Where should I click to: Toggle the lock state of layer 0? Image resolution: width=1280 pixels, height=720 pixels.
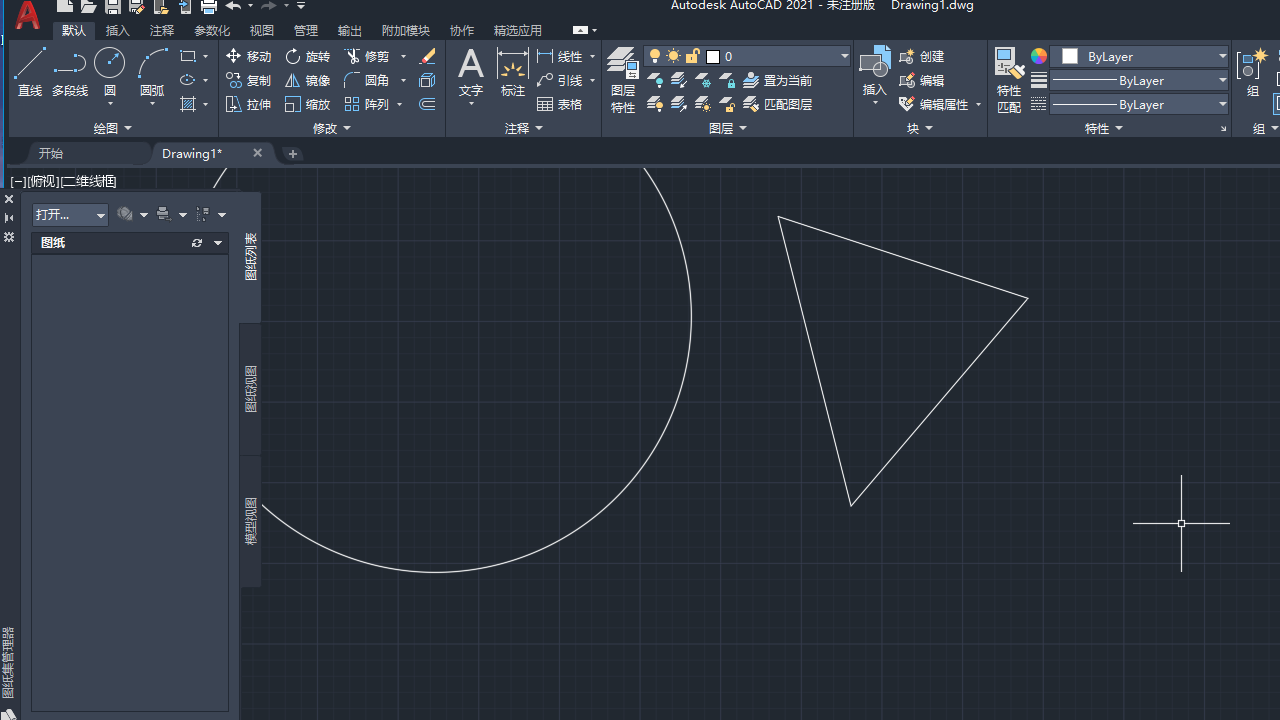pos(691,56)
